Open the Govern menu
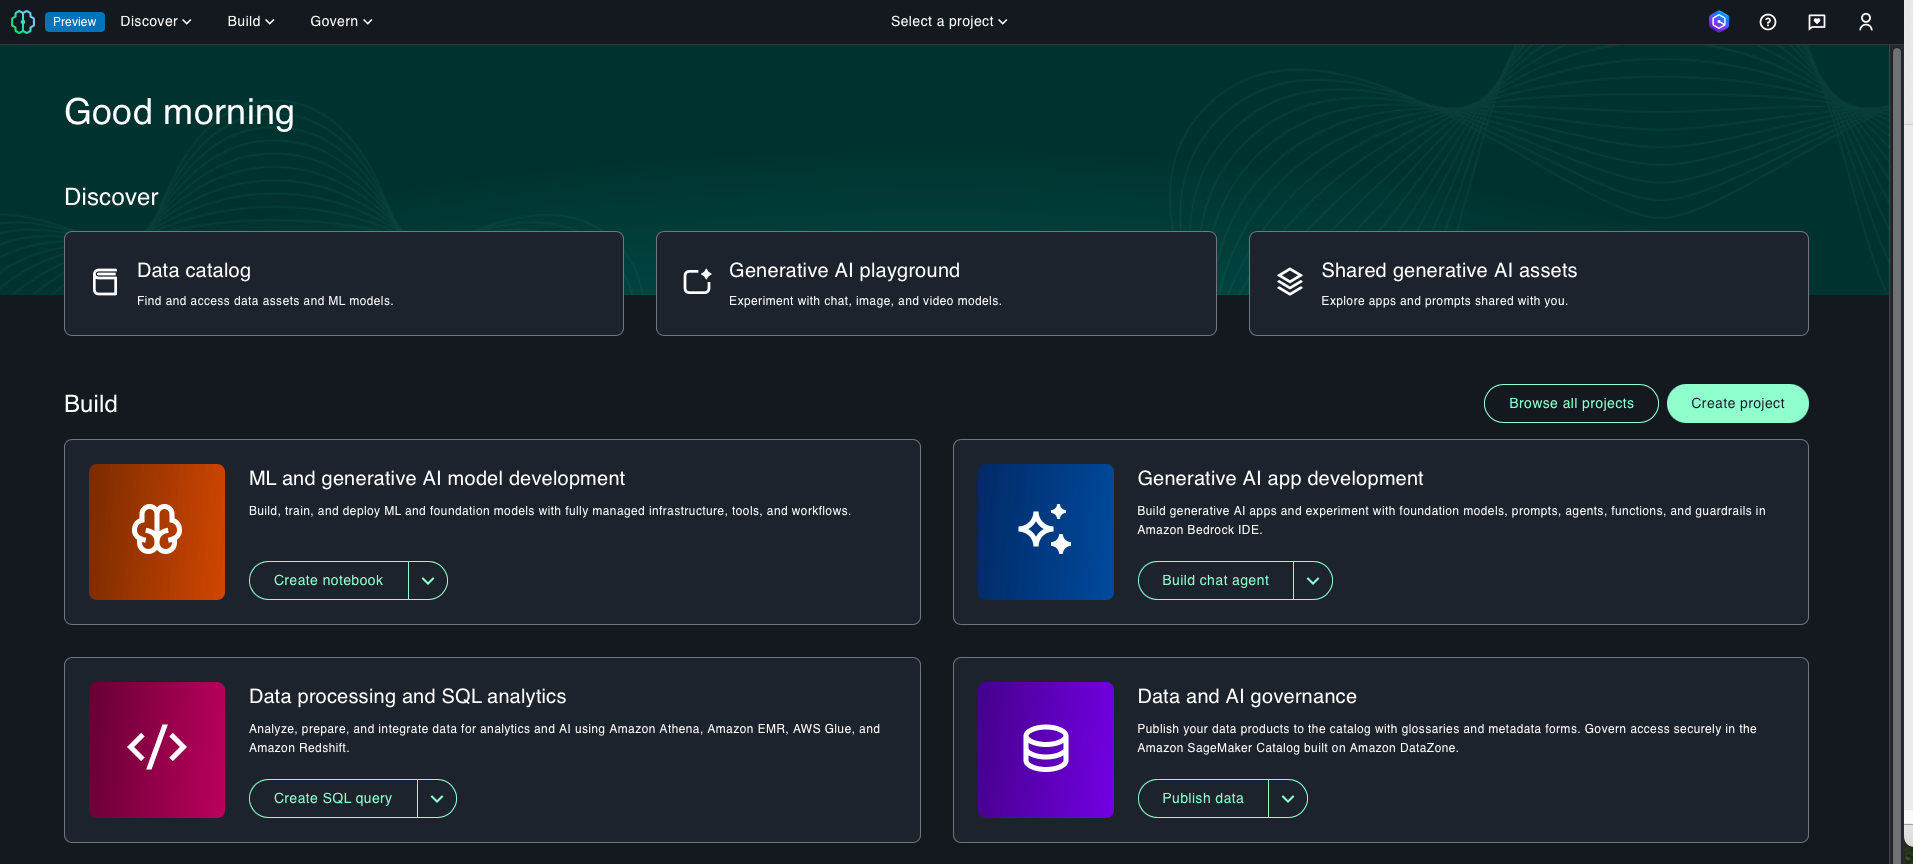 coord(341,22)
